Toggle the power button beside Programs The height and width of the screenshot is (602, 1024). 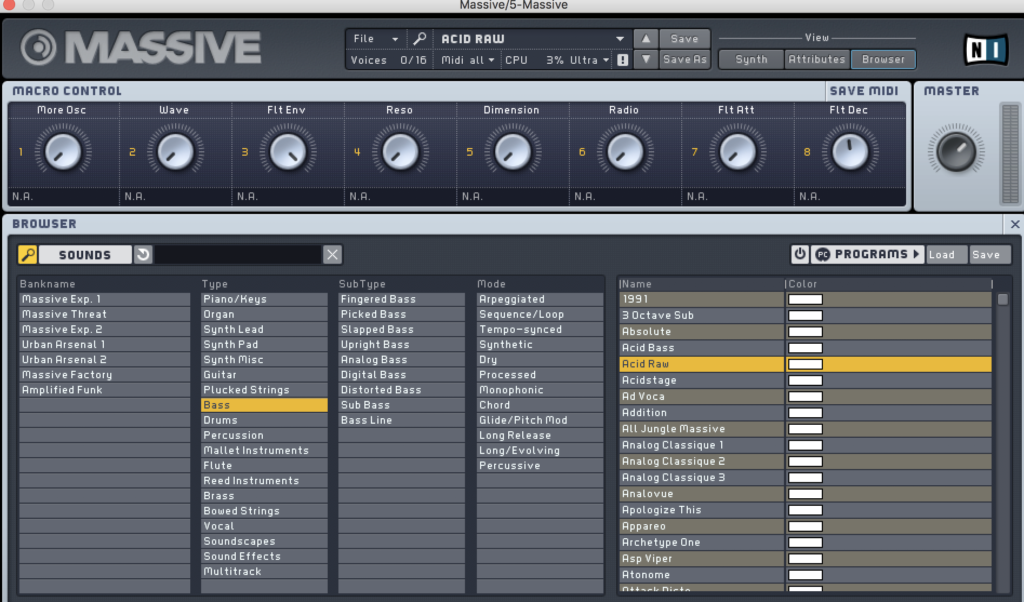pyautogui.click(x=799, y=255)
